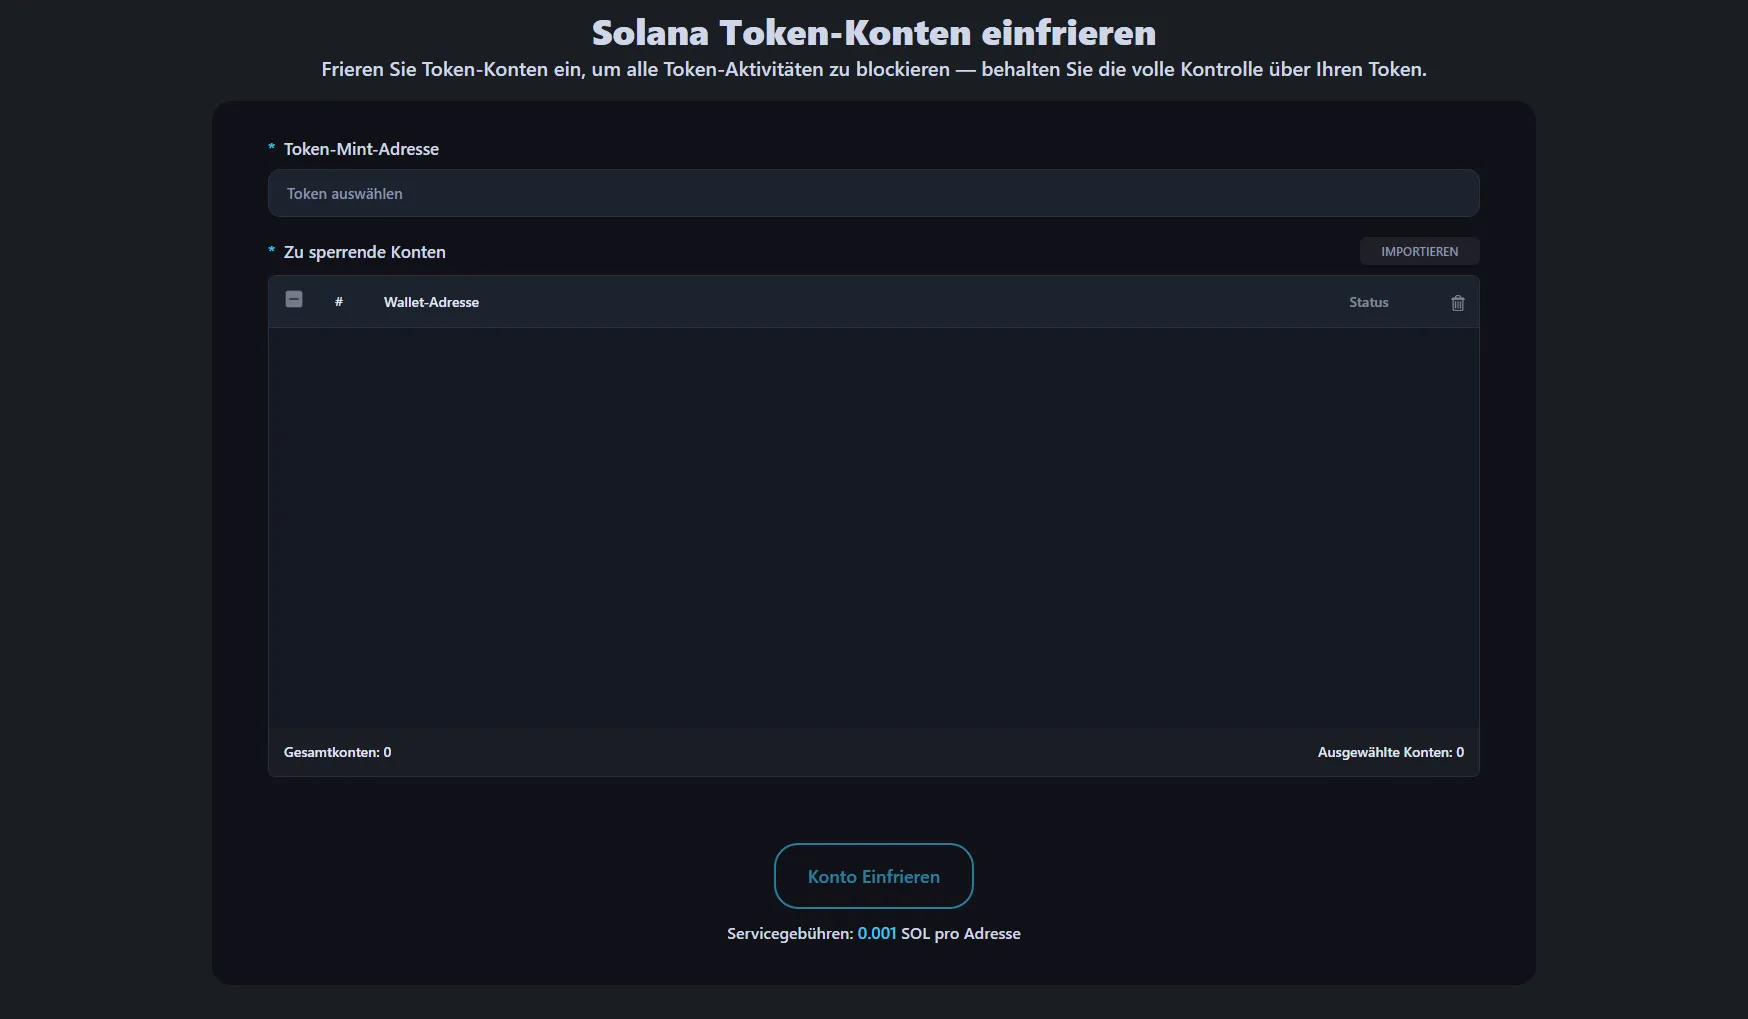Click the Konto Einfrieren button
The image size is (1748, 1019).
click(873, 876)
